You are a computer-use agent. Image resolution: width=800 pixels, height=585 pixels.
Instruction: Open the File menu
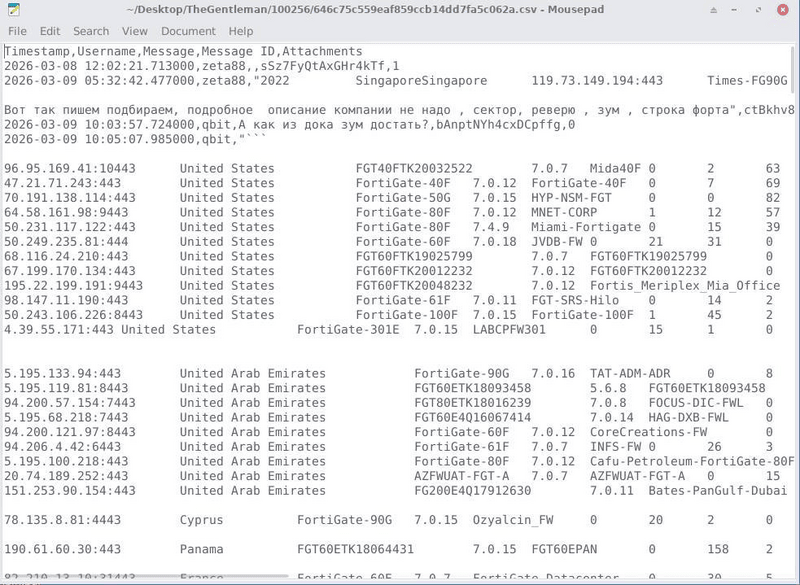(17, 31)
